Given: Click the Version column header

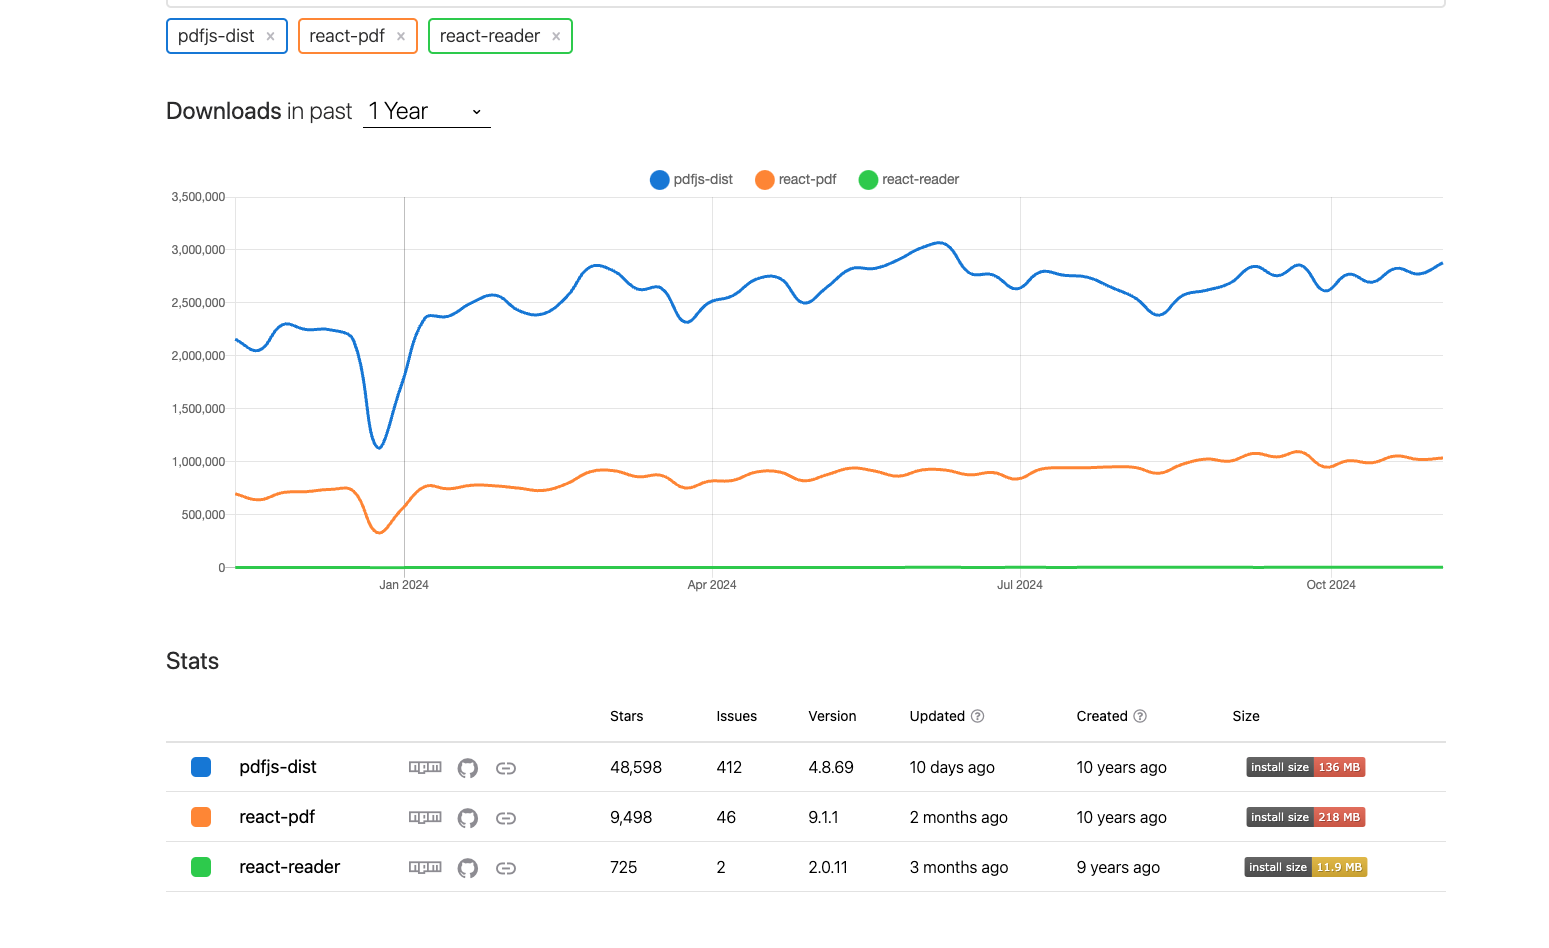Looking at the screenshot, I should [x=832, y=716].
